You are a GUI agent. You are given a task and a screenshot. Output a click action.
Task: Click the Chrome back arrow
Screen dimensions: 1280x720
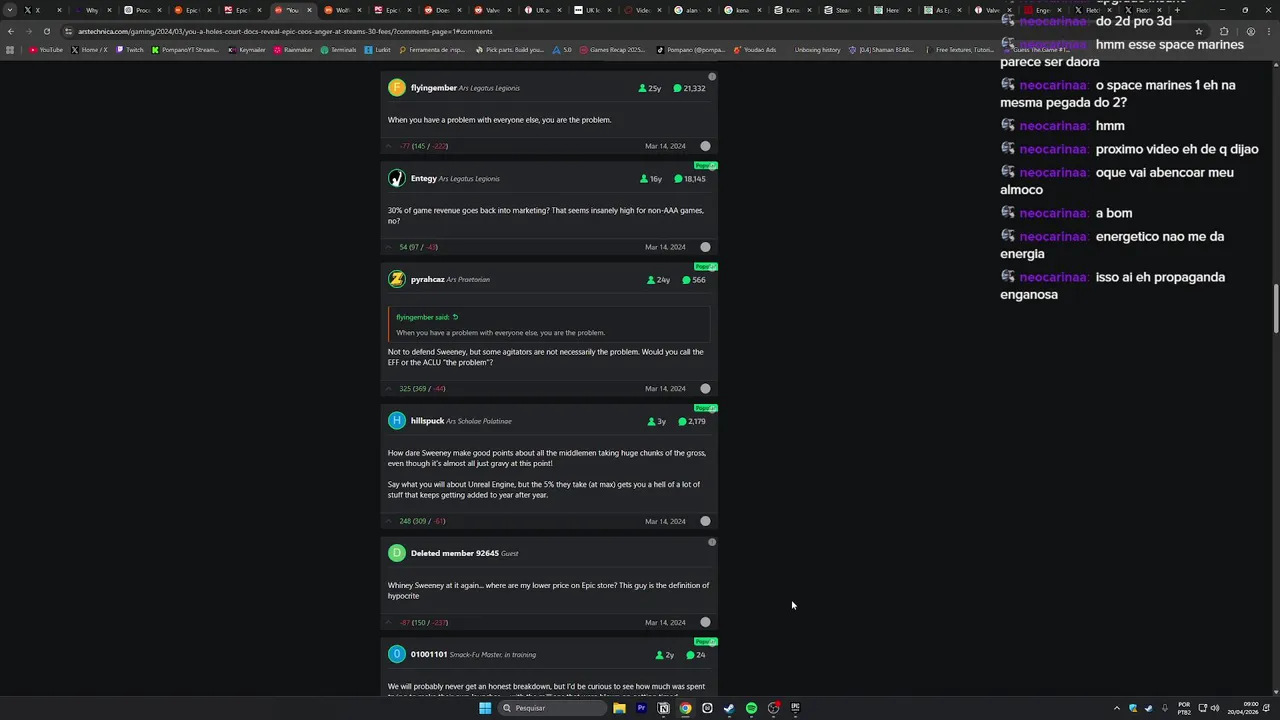tap(11, 31)
